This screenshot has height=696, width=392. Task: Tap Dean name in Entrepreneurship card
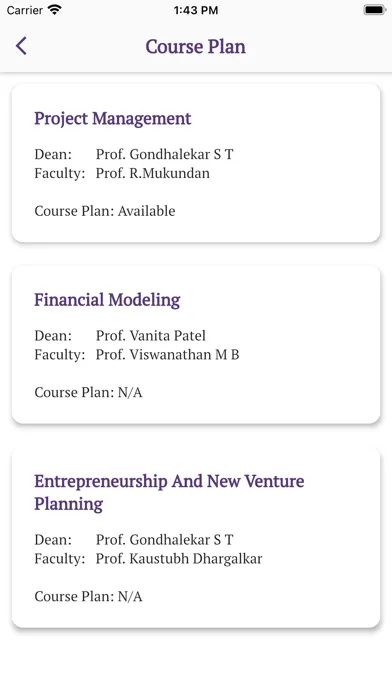click(165, 540)
